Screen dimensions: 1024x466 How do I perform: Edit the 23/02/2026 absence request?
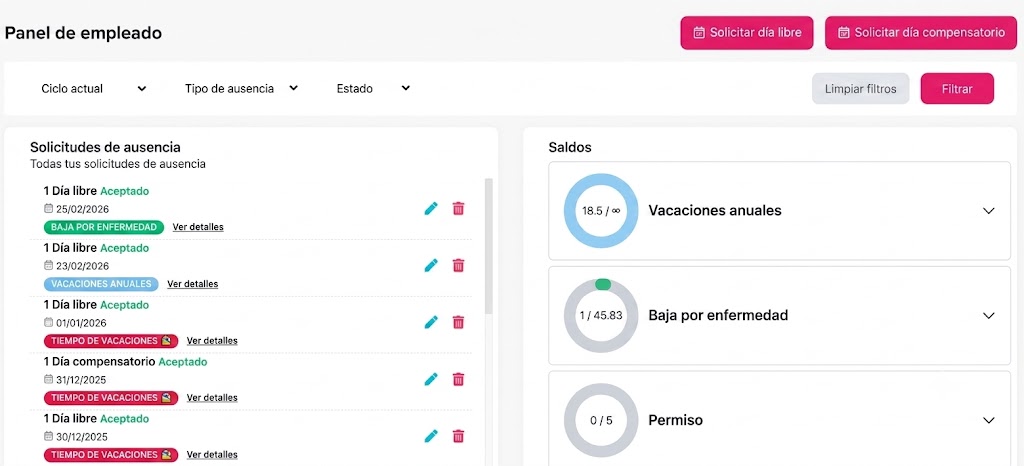[430, 266]
